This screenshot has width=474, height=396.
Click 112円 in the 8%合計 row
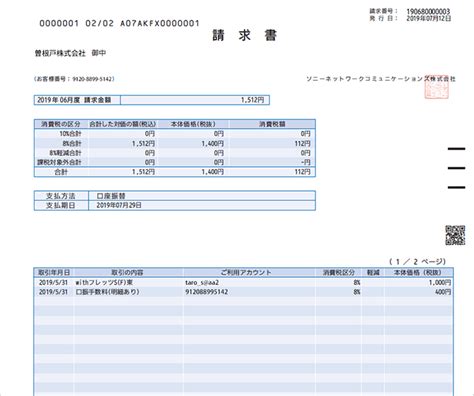(302, 143)
